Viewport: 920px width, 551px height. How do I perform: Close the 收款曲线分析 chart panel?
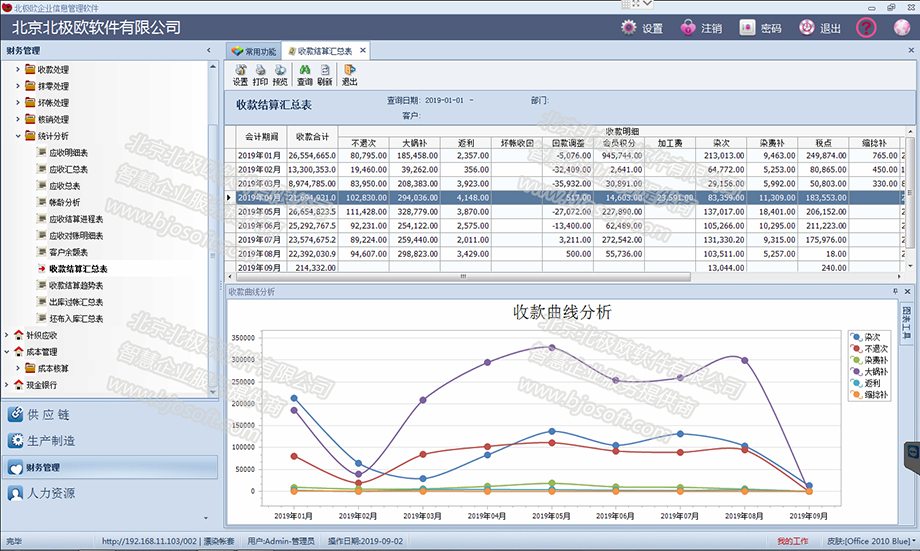[x=908, y=292]
